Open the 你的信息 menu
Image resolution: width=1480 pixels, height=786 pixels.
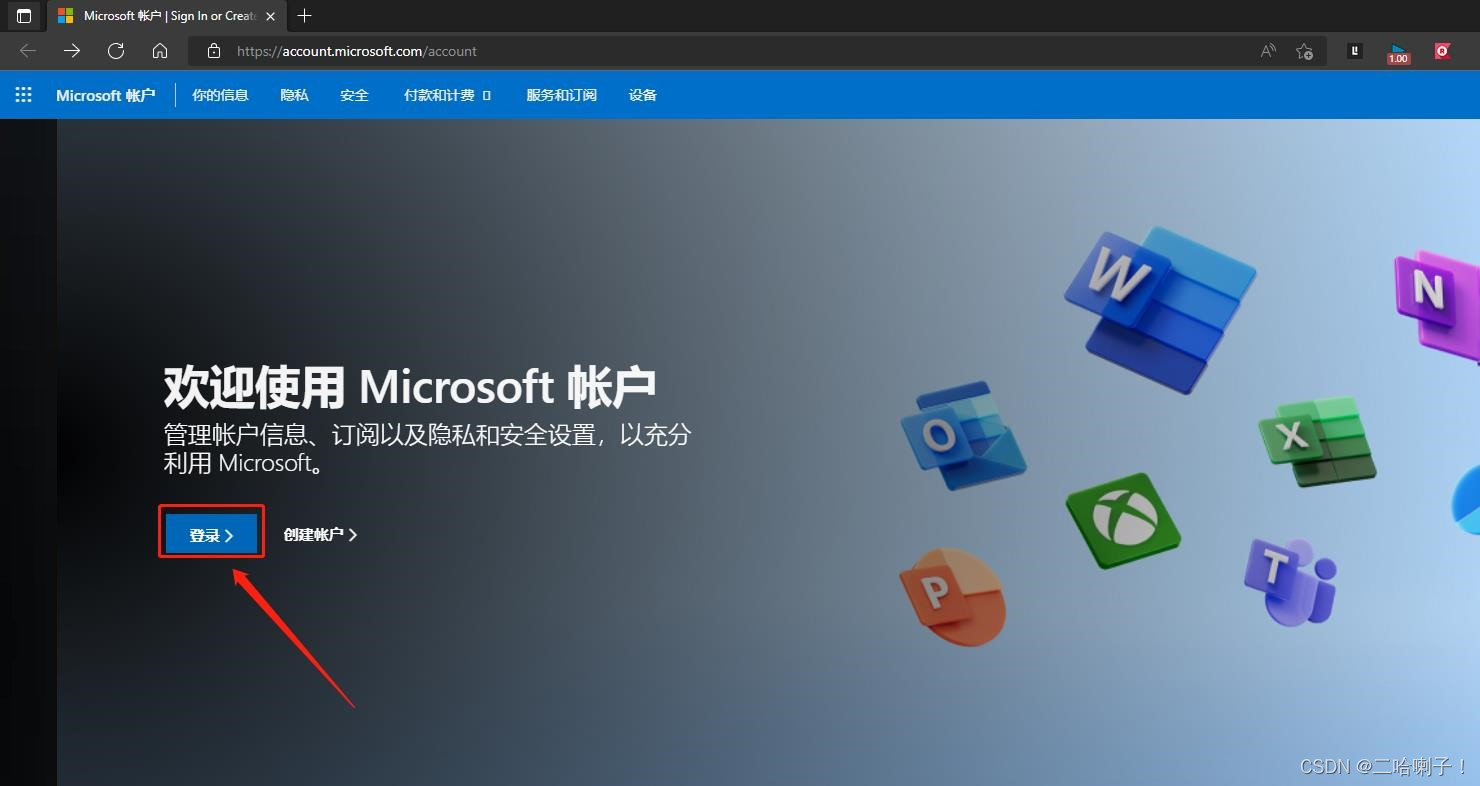[220, 95]
